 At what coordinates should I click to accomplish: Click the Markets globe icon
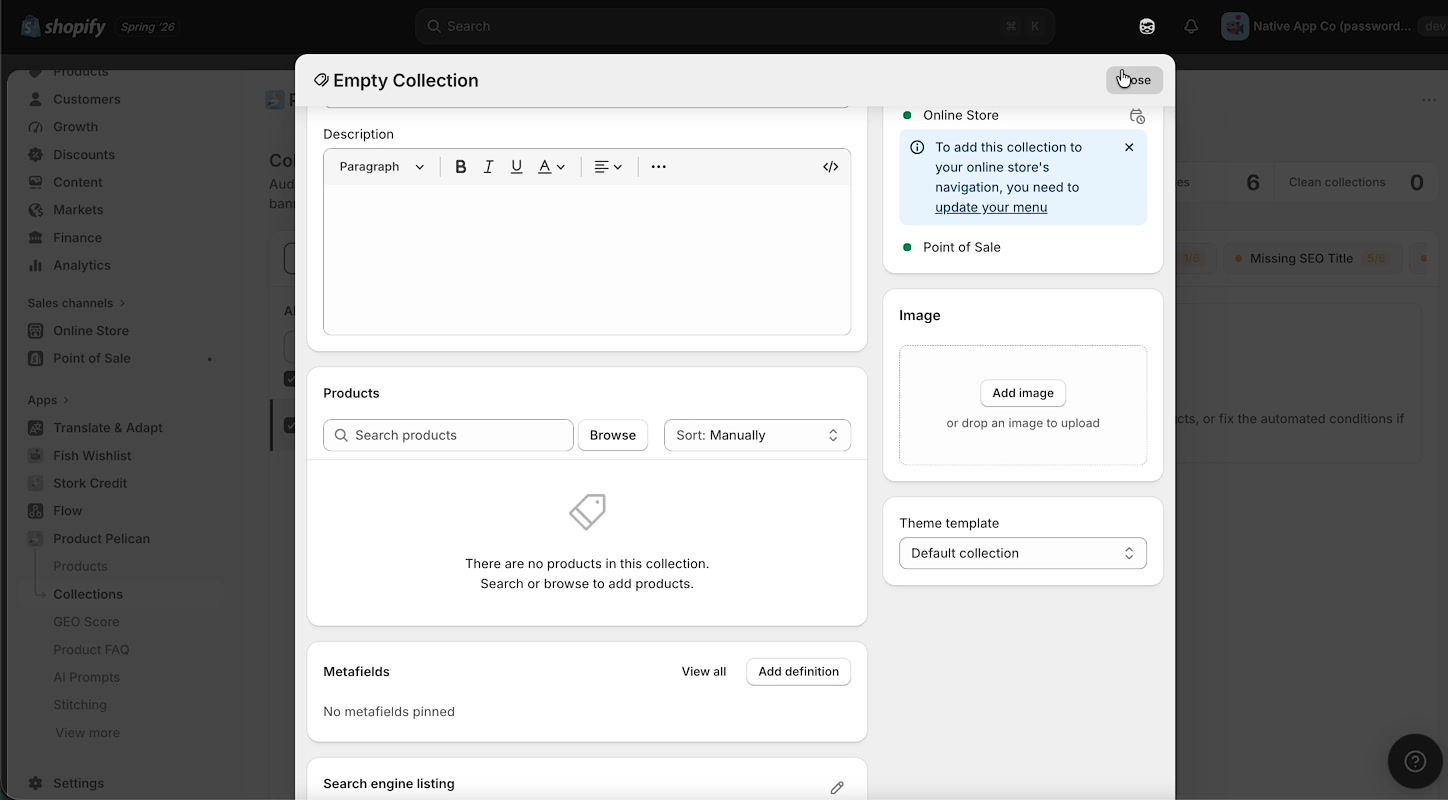[36, 210]
